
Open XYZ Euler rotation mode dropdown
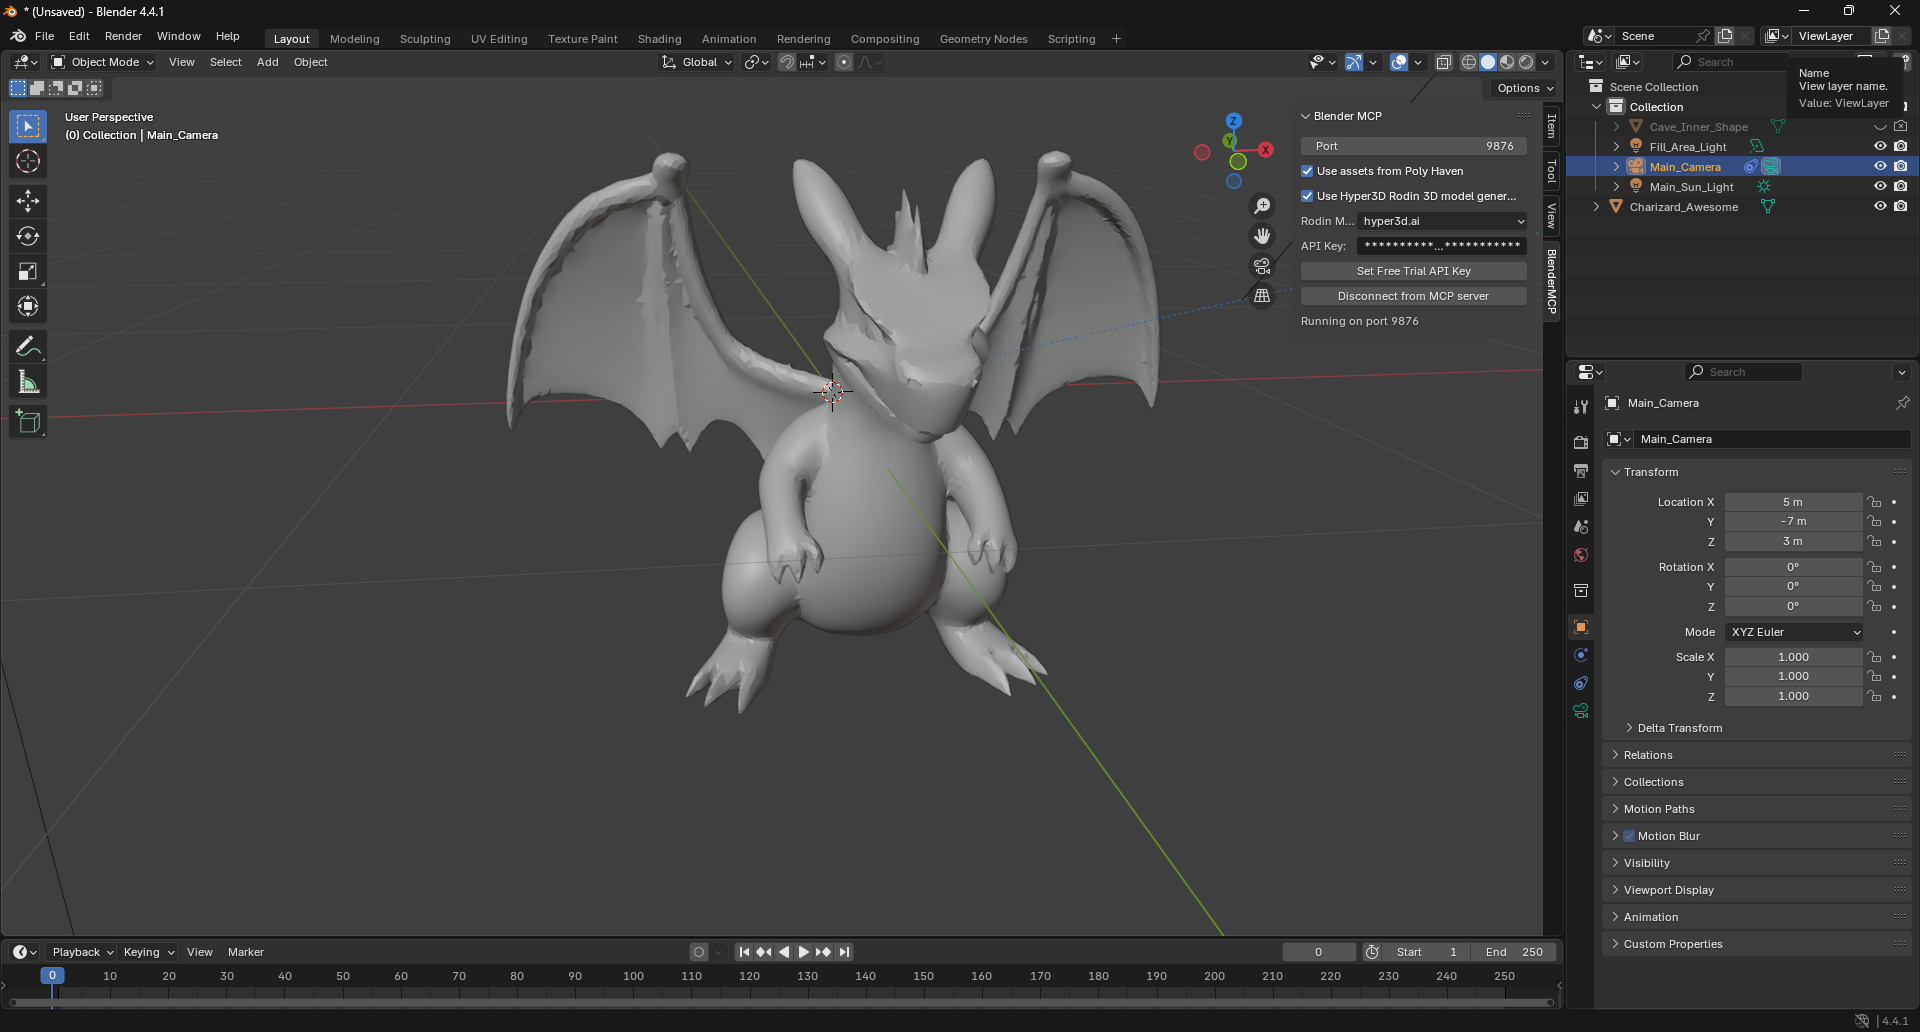pyautogui.click(x=1794, y=632)
